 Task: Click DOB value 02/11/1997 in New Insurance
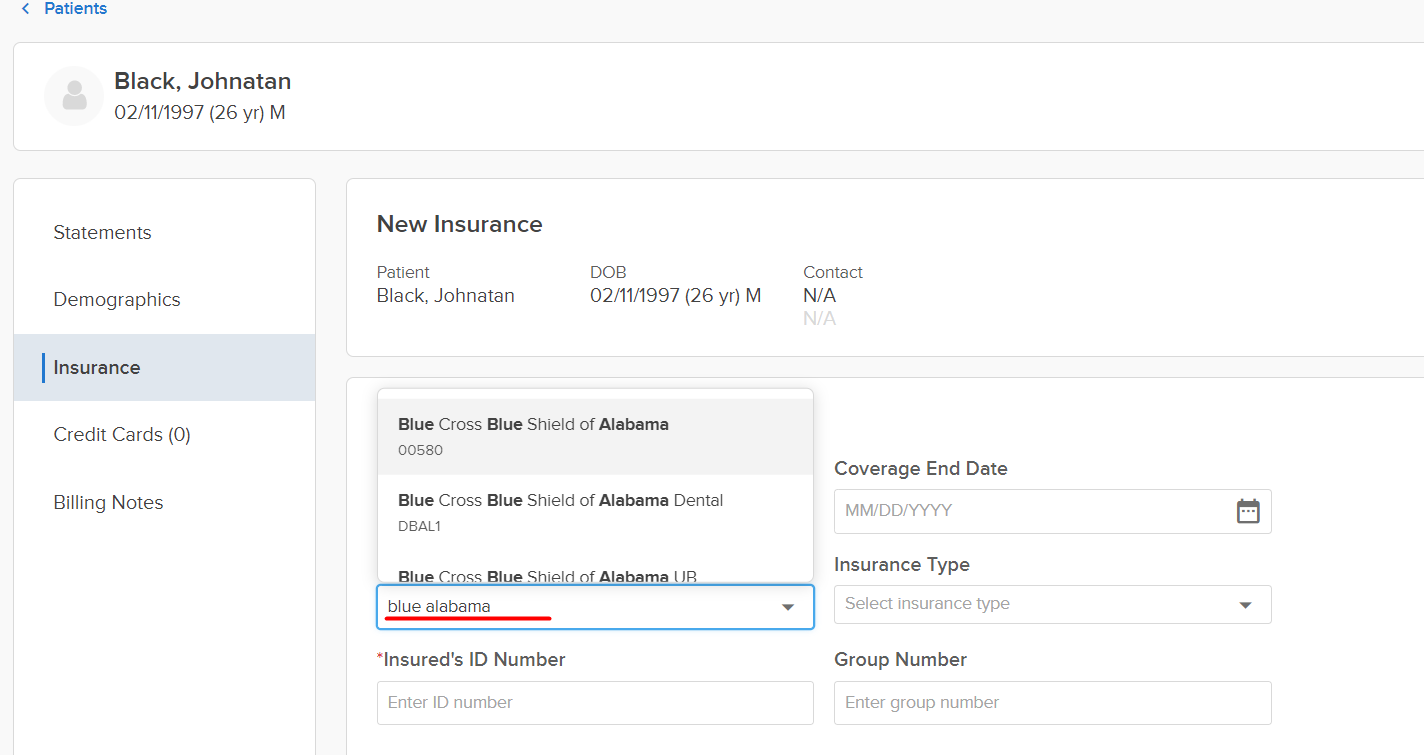(x=675, y=296)
